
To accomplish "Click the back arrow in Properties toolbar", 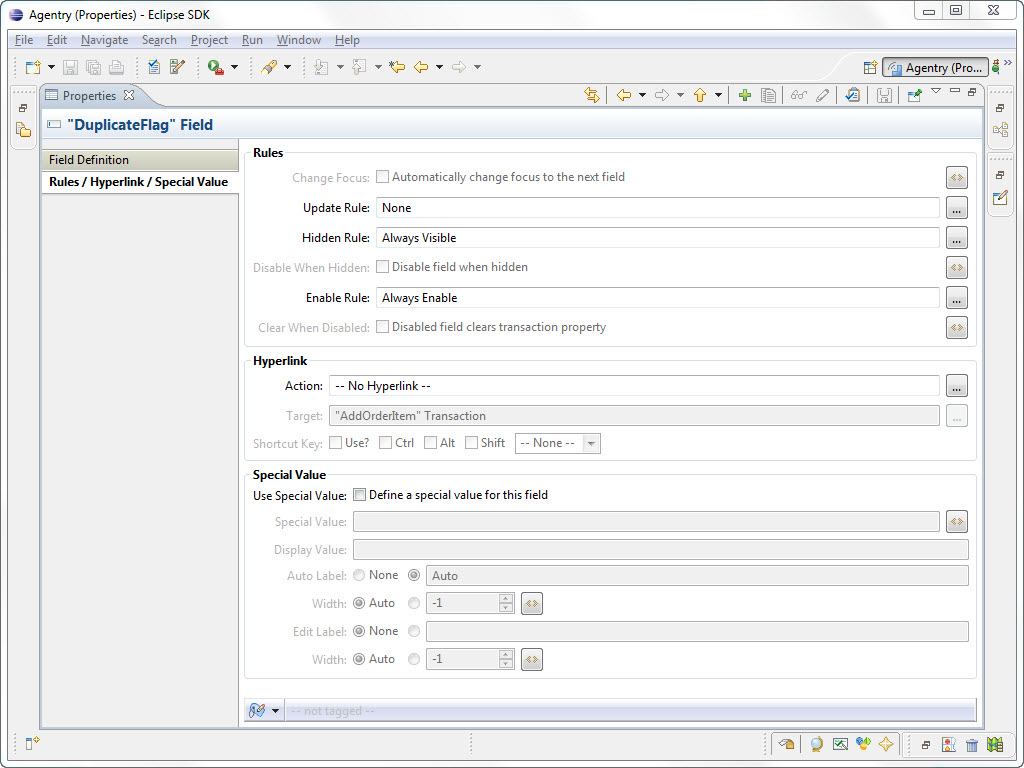I will click(x=624, y=95).
